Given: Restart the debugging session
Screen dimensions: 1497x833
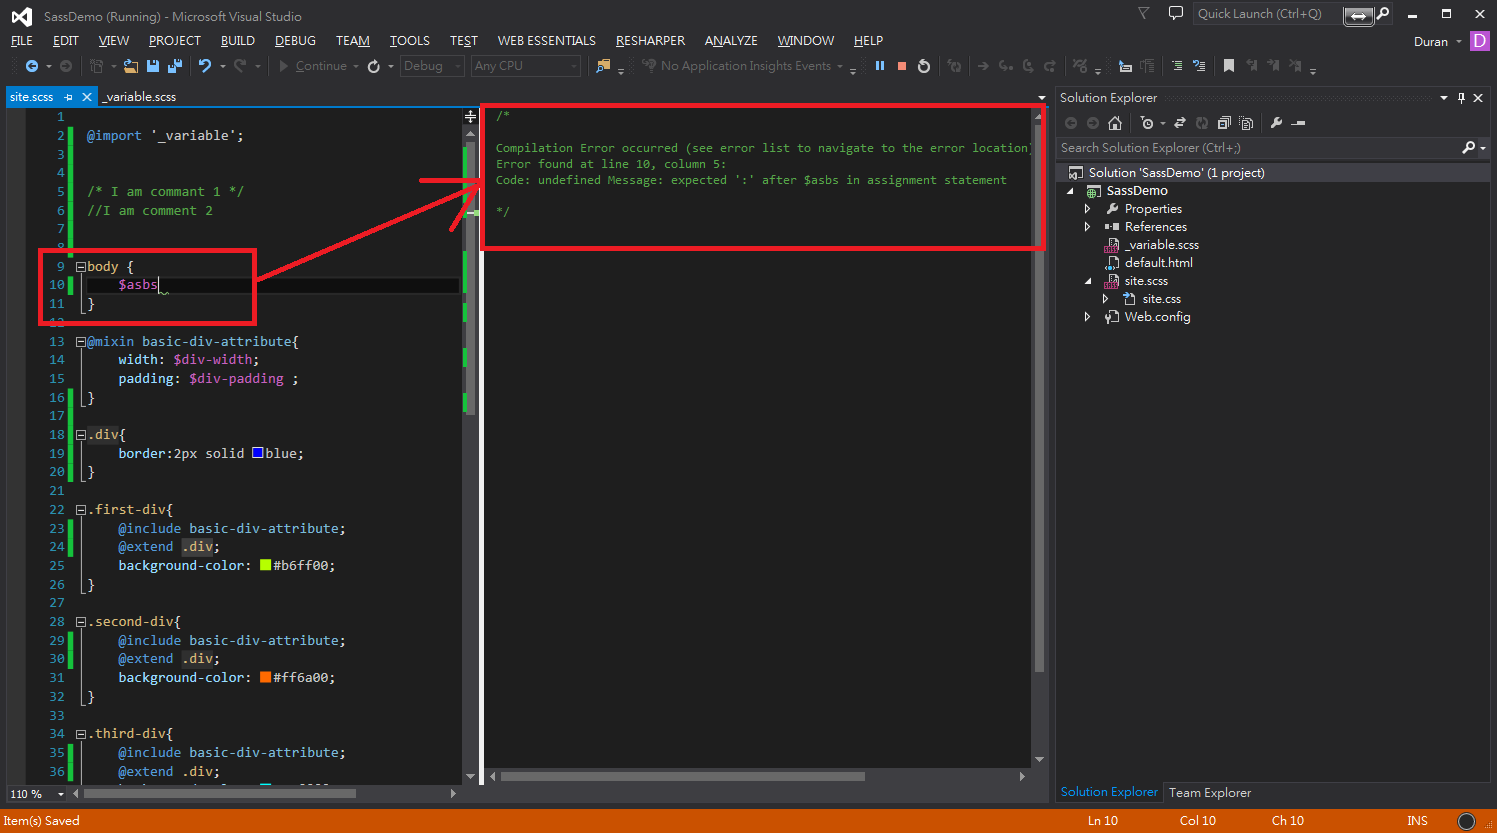Looking at the screenshot, I should click(924, 66).
